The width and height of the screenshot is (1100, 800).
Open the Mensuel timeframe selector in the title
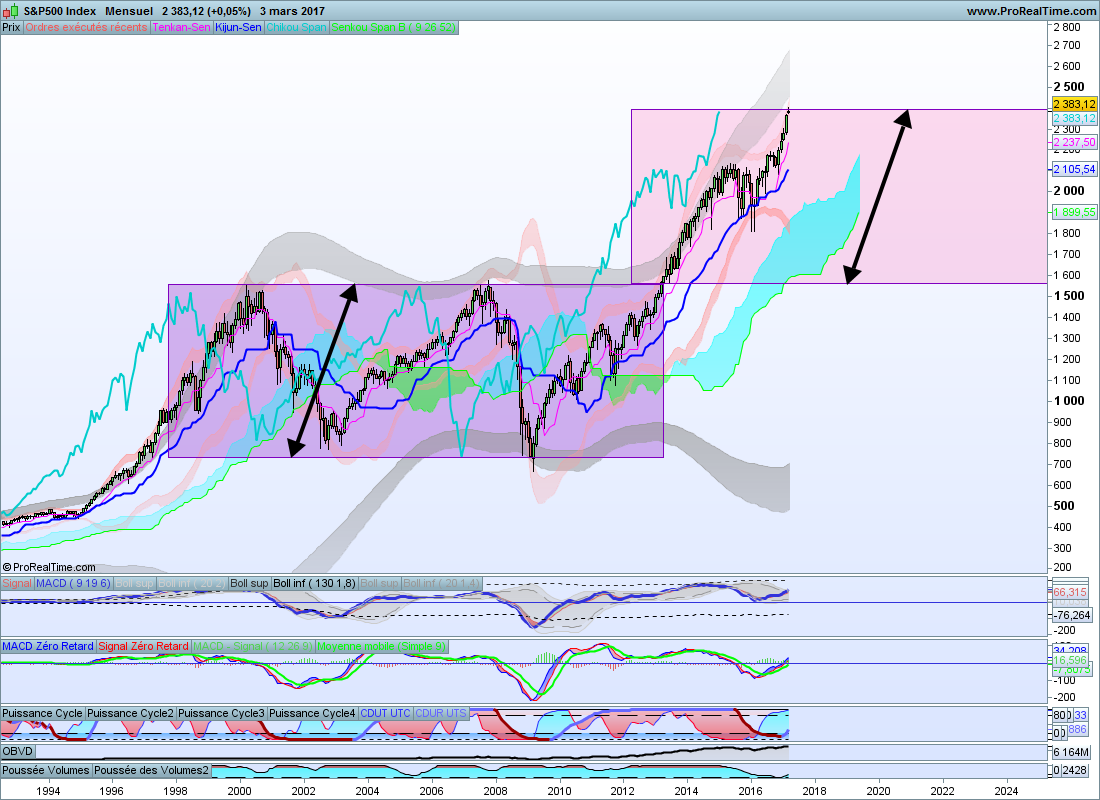[x=128, y=11]
